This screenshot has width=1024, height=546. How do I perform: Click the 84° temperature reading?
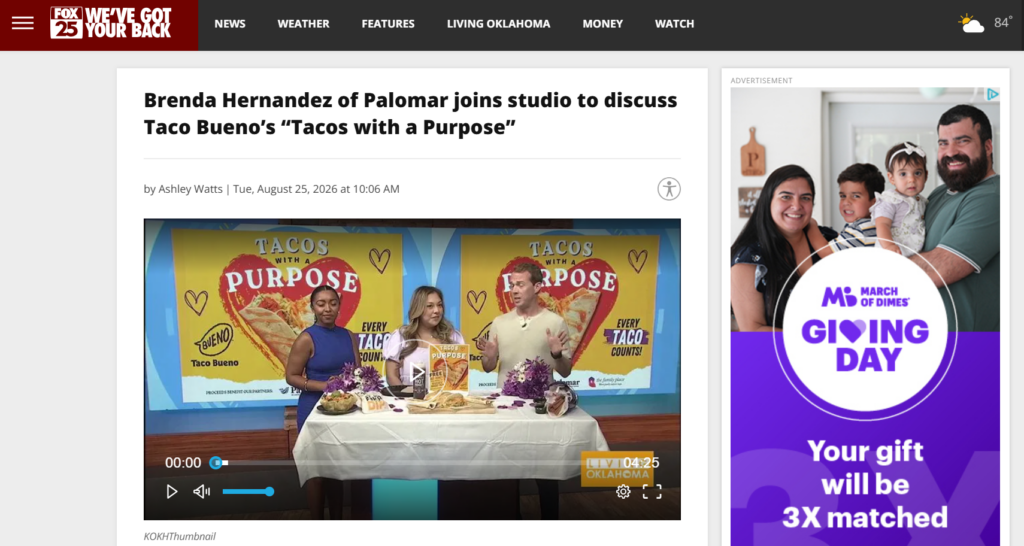1003,23
